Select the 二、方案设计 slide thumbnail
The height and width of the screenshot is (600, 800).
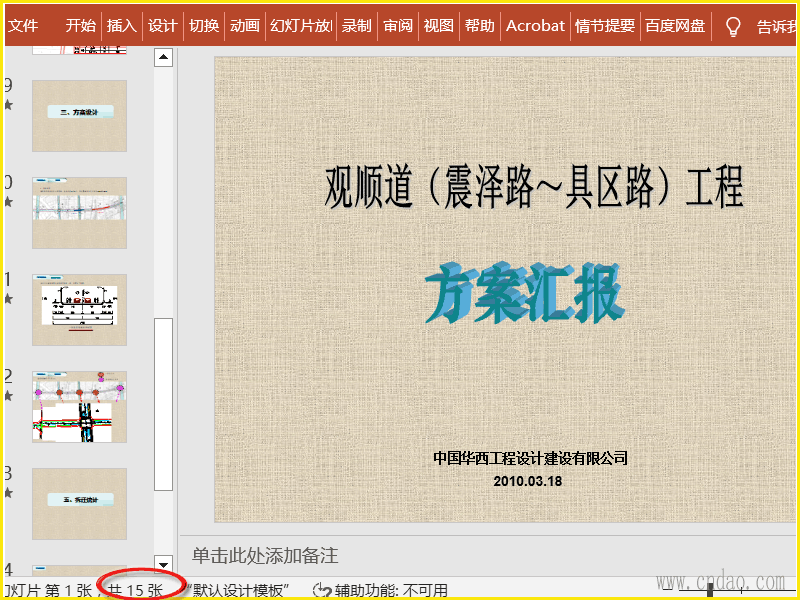80,116
